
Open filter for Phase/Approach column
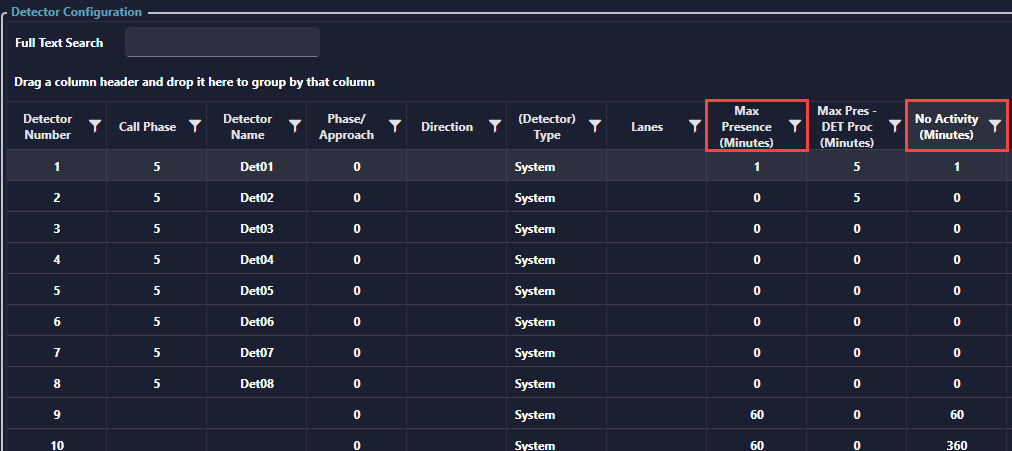point(395,126)
